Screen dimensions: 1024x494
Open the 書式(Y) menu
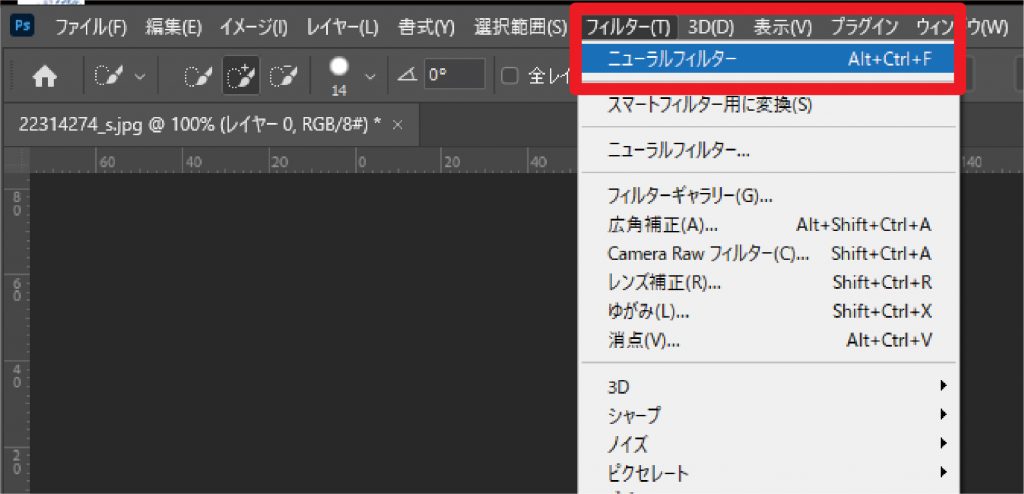(x=426, y=27)
